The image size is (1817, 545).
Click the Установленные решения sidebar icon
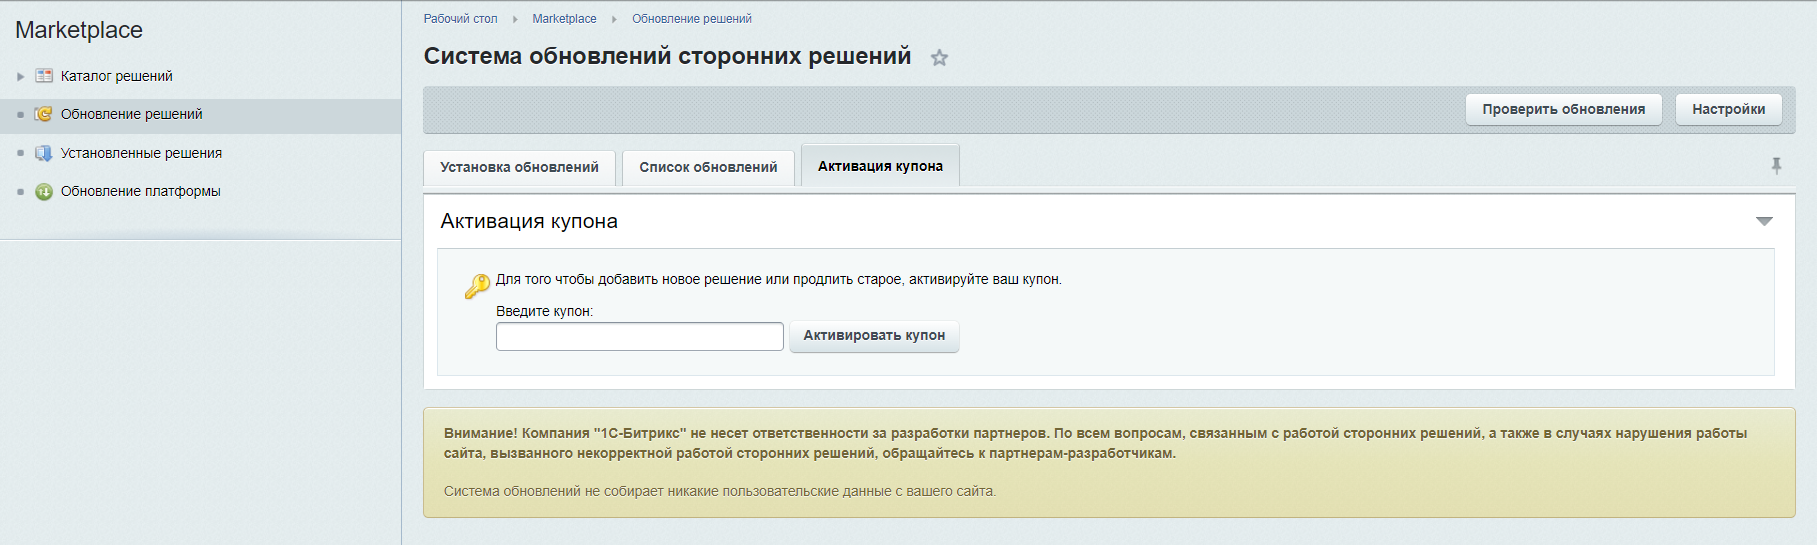[x=44, y=153]
